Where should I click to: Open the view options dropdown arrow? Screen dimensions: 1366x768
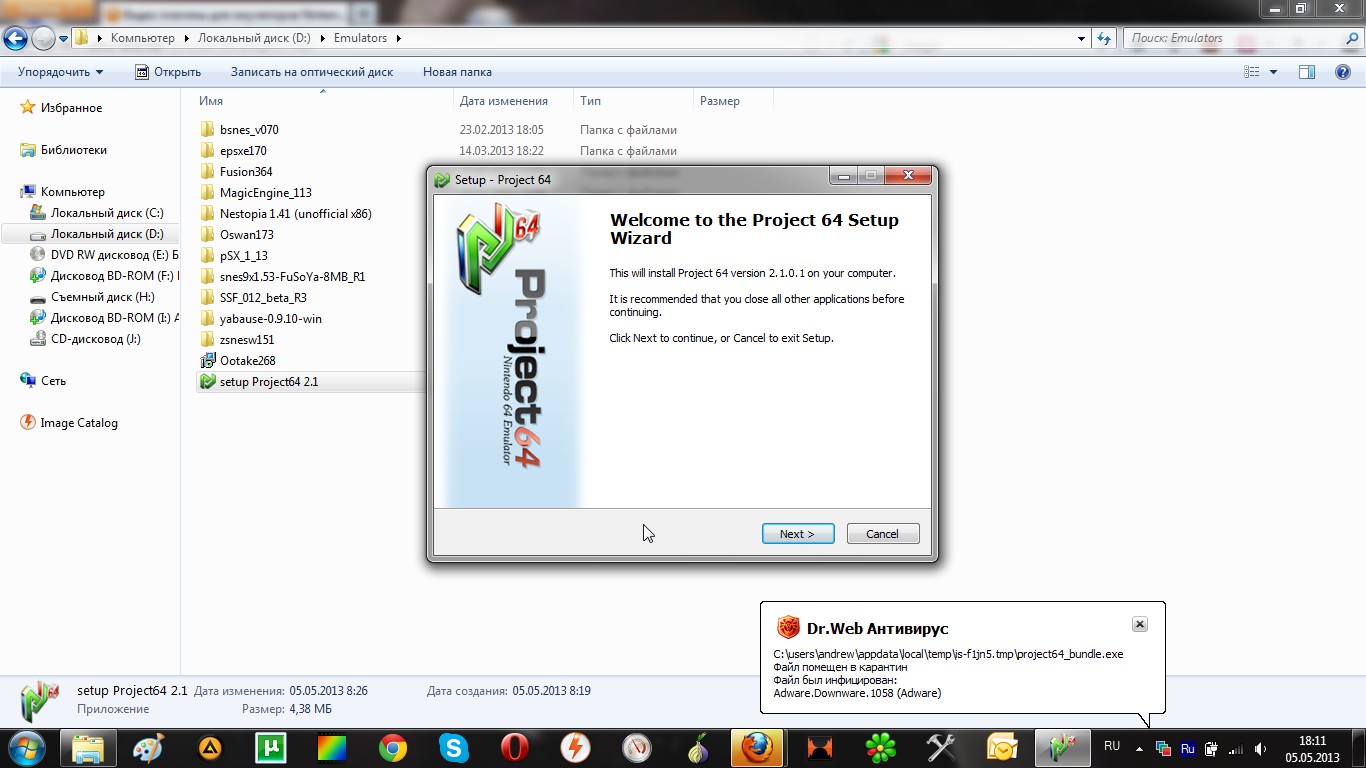(1273, 72)
